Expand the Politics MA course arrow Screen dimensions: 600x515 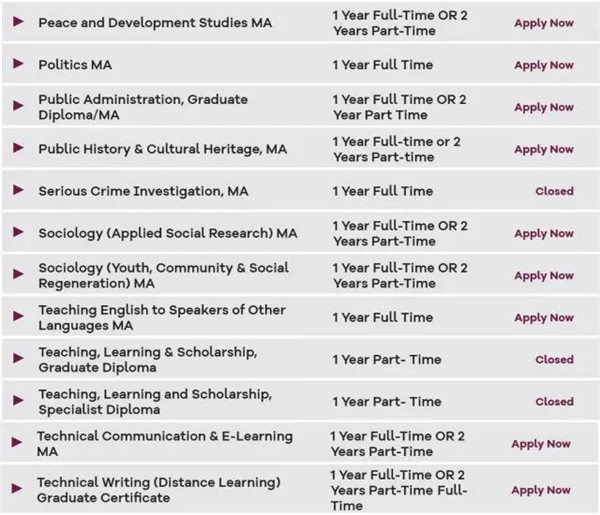point(18,64)
